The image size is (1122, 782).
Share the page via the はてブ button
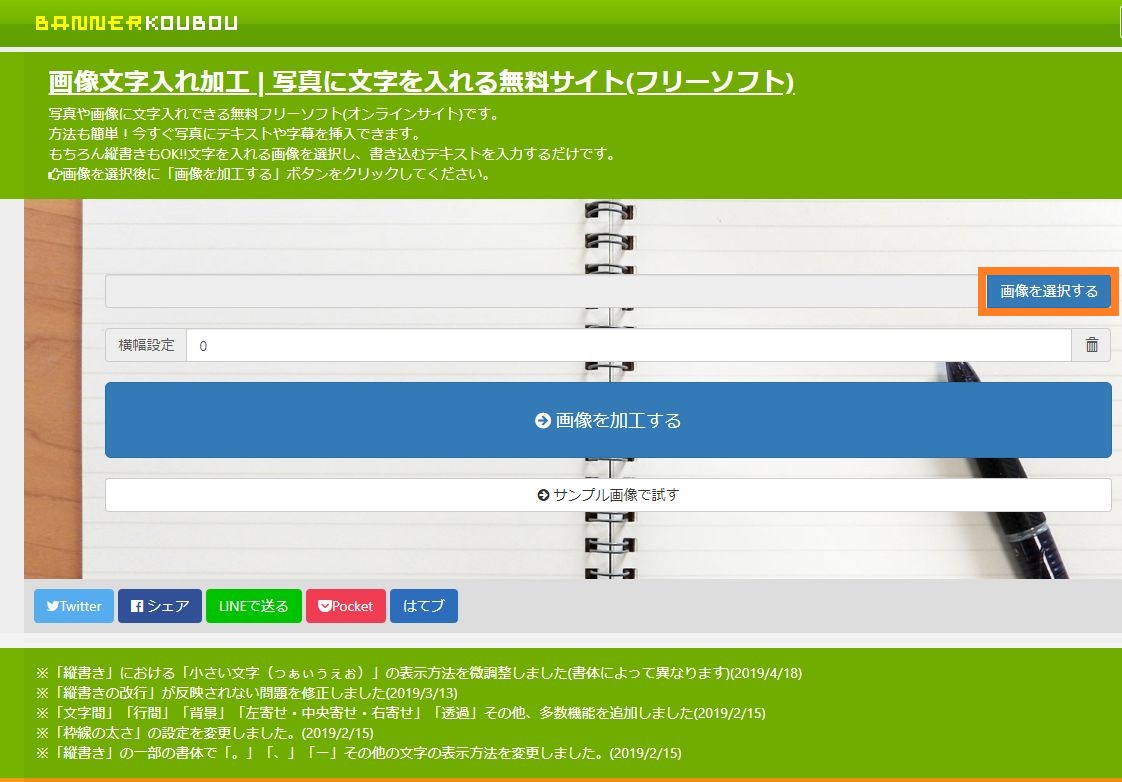point(424,606)
